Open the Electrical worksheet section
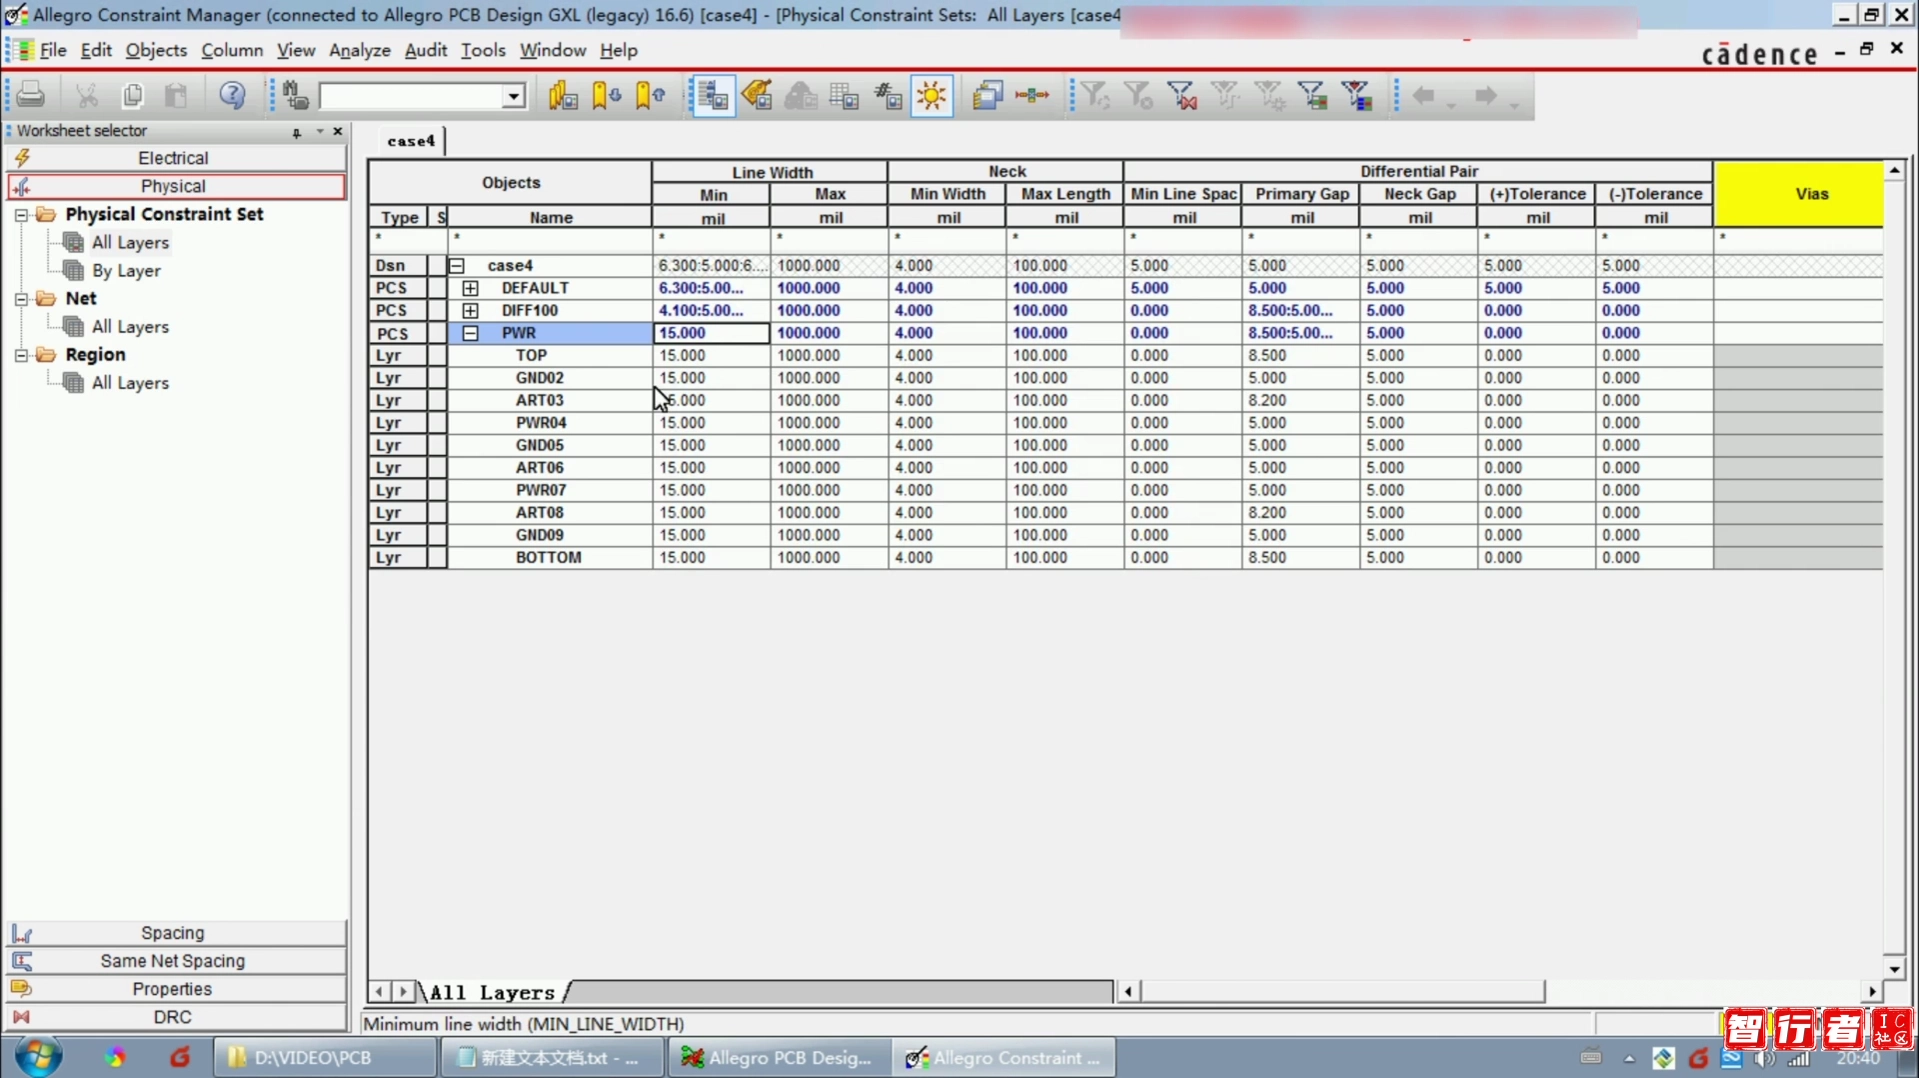Screen dimensions: 1919x1078 (176, 158)
